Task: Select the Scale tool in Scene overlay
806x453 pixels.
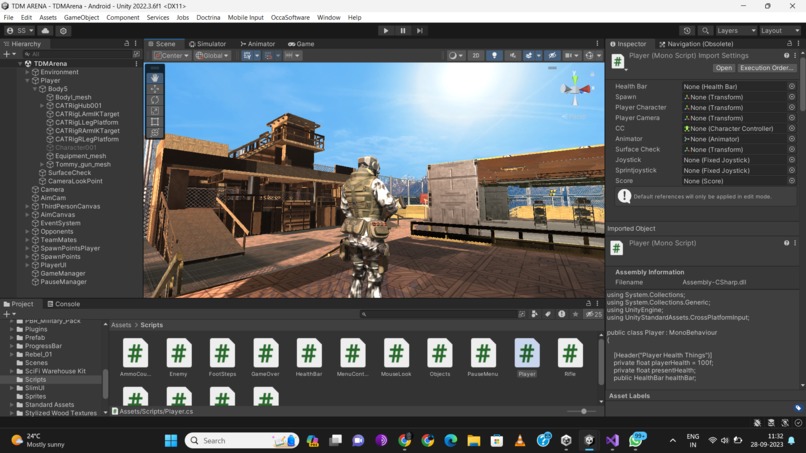Action: 155,111
